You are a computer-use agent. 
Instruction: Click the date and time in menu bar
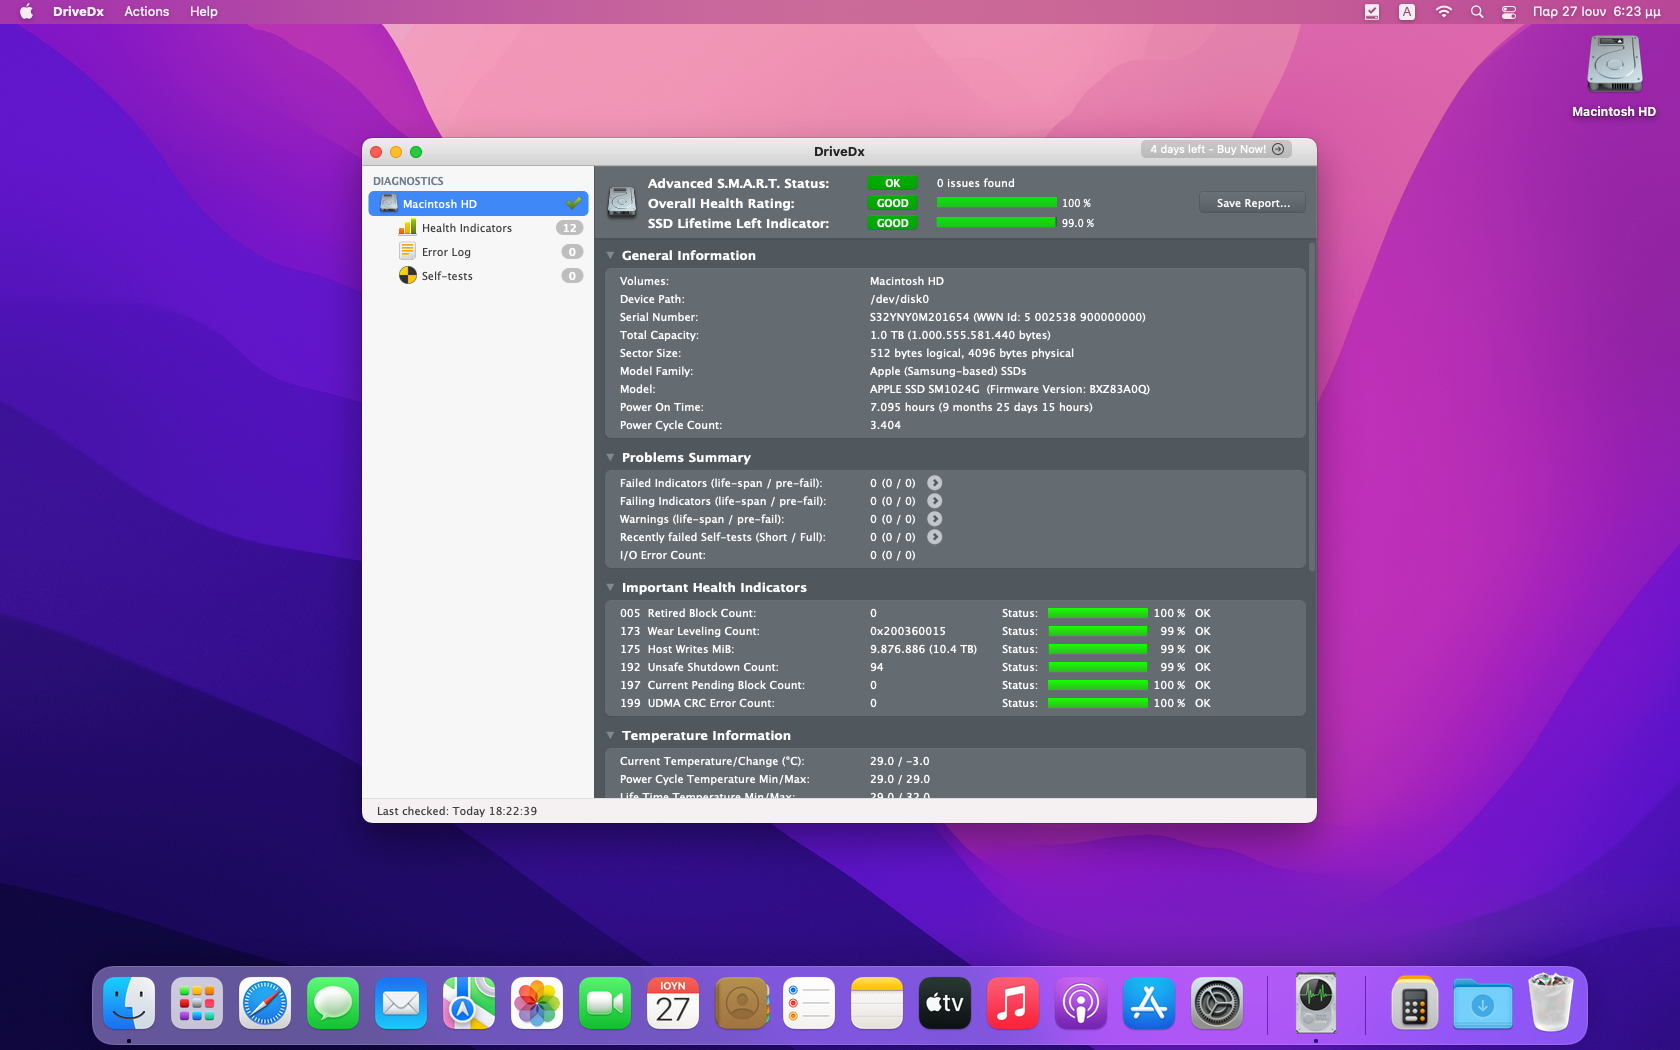[x=1596, y=12]
